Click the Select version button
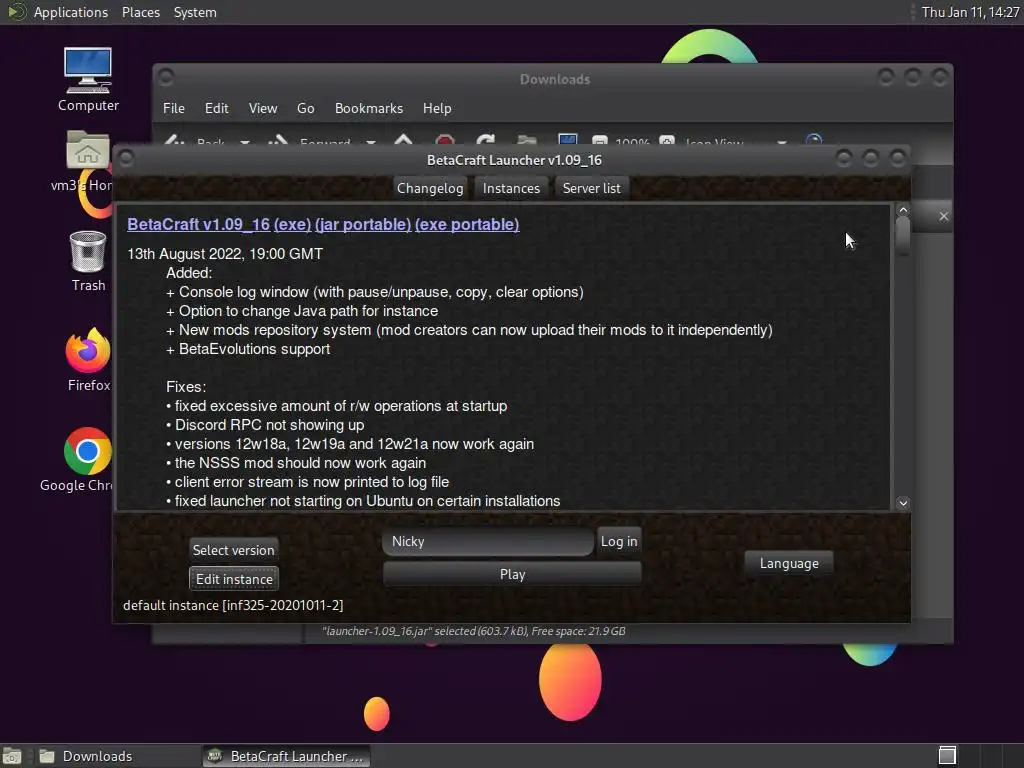This screenshot has width=1024, height=768. coord(233,550)
